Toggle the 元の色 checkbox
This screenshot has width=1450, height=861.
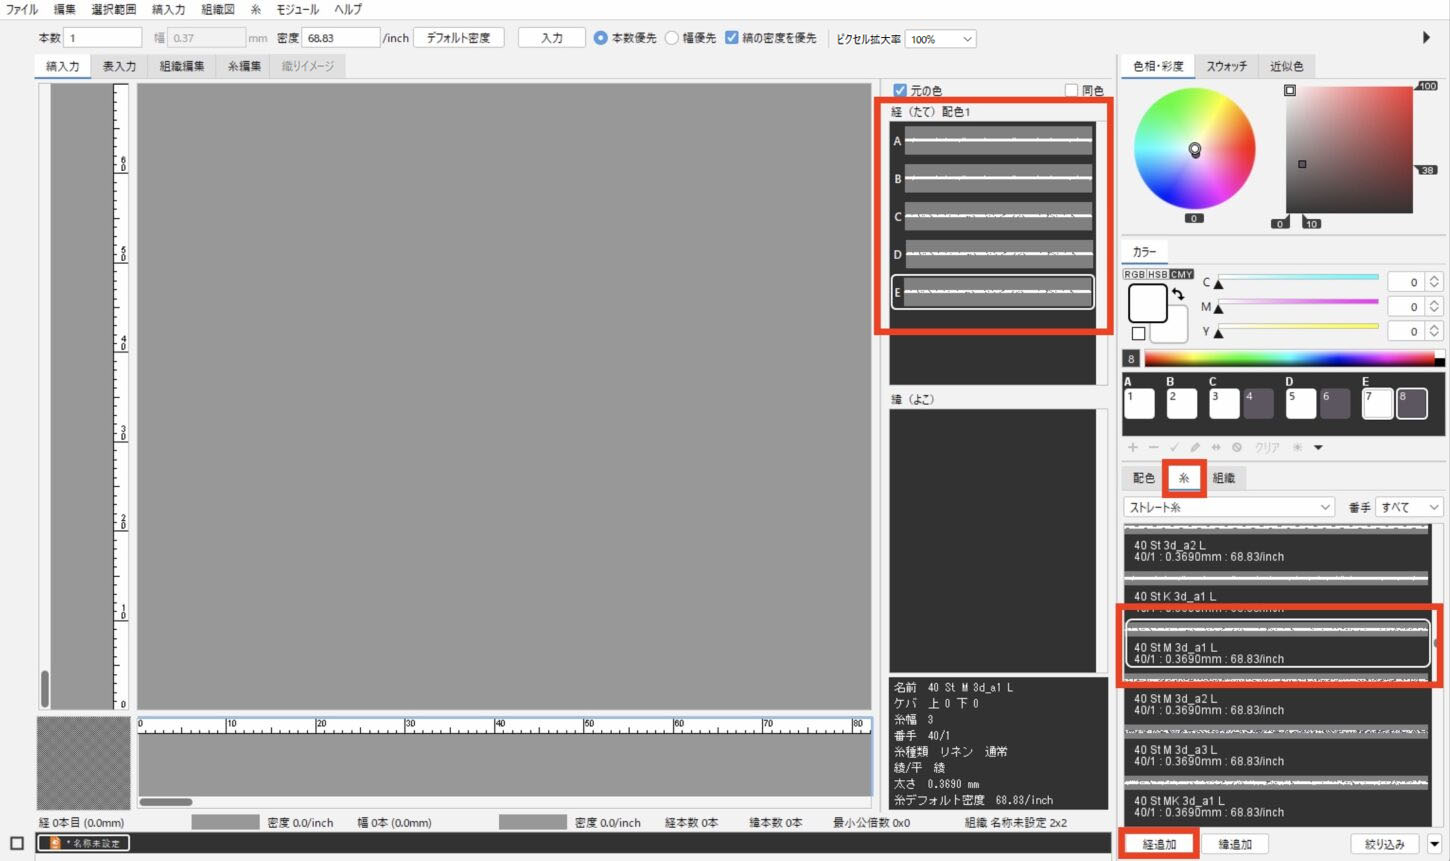[900, 91]
